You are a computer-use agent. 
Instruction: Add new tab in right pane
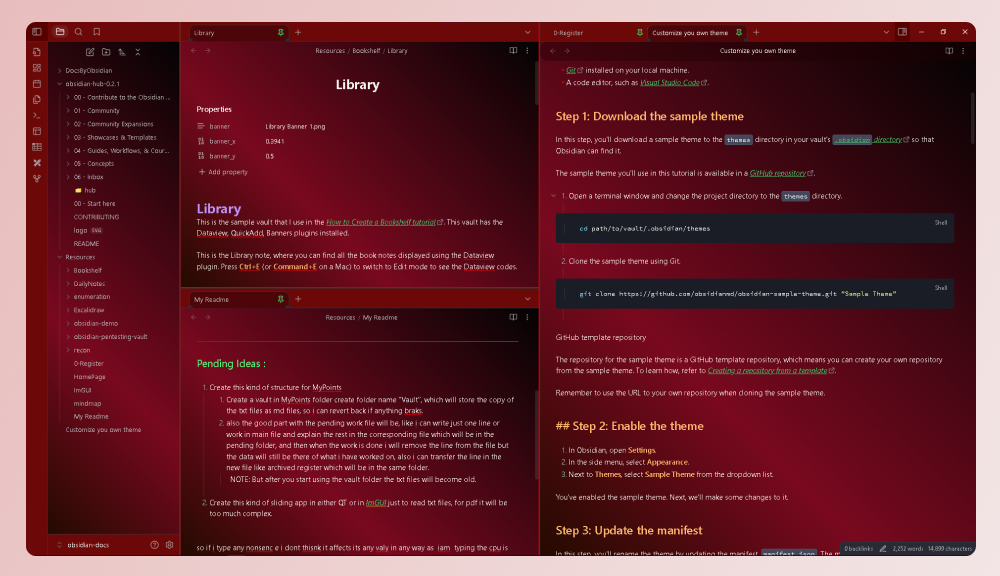[756, 33]
